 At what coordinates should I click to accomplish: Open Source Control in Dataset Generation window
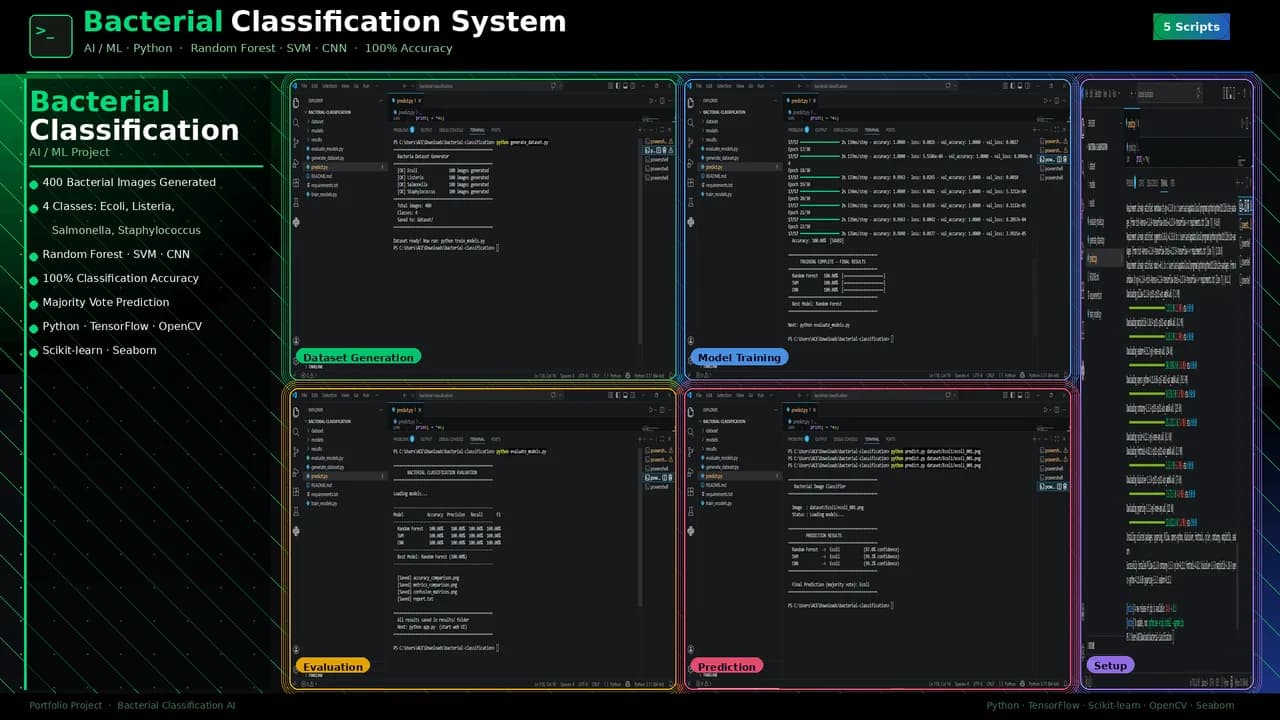click(296, 143)
